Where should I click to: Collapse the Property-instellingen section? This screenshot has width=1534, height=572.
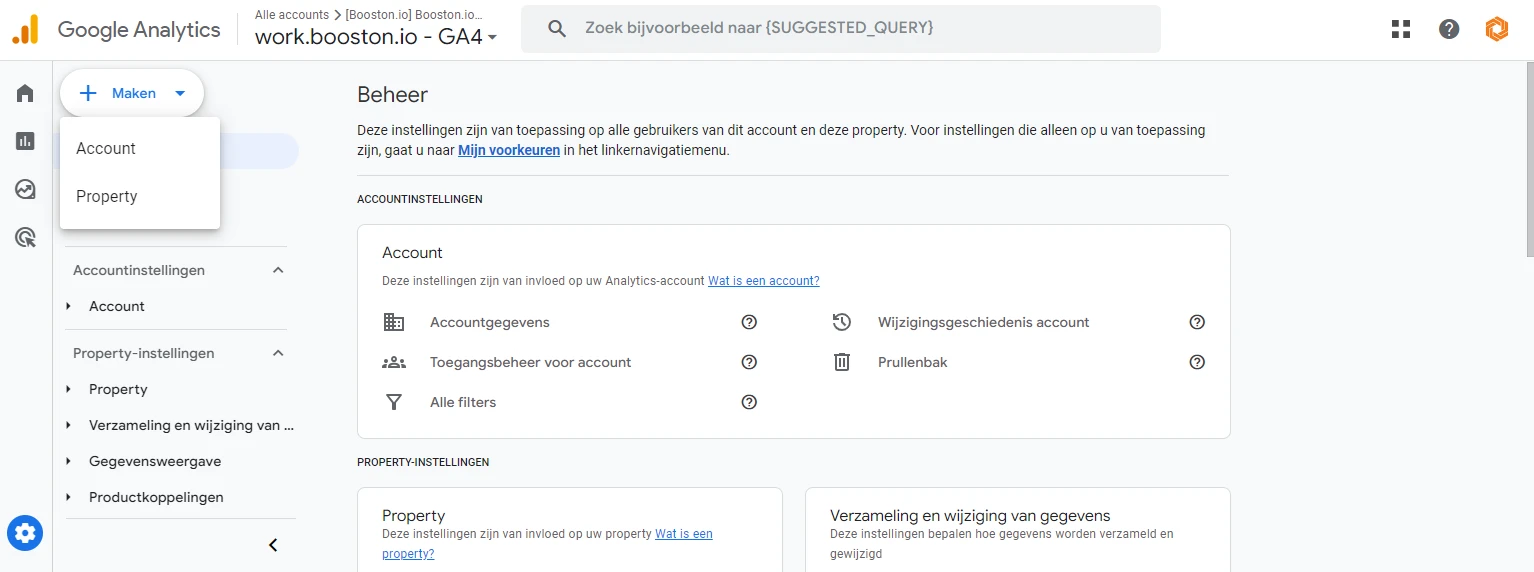278,353
